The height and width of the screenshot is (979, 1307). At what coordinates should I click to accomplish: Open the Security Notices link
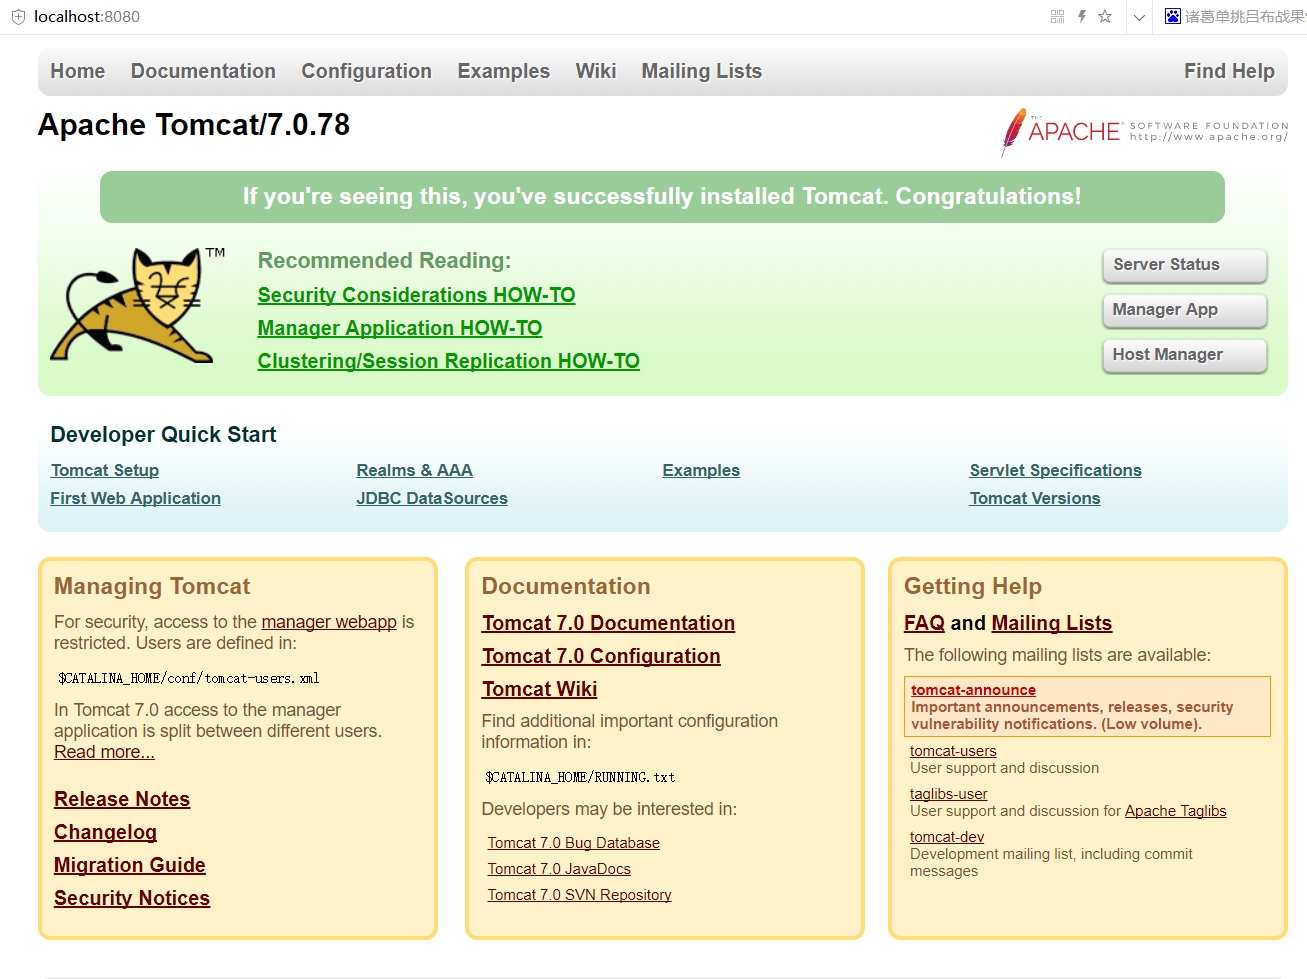point(132,898)
